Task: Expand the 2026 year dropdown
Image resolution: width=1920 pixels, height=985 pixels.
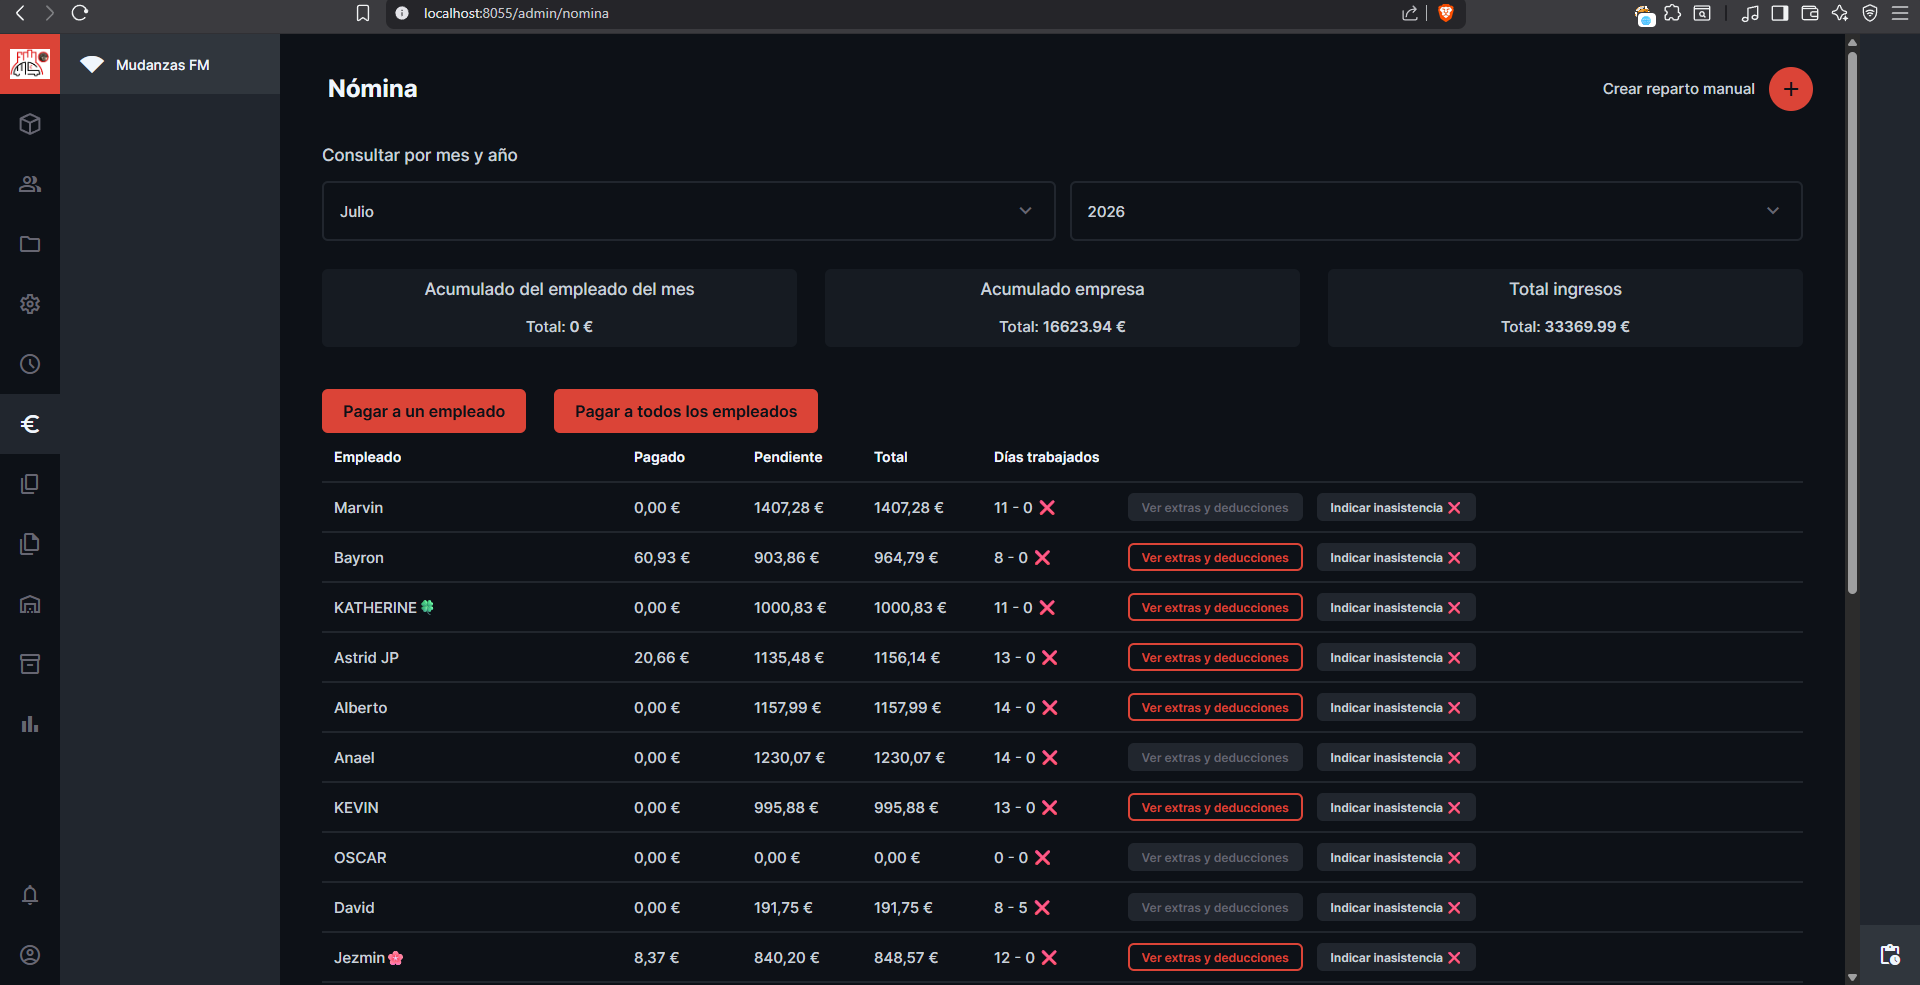Action: pos(1436,211)
